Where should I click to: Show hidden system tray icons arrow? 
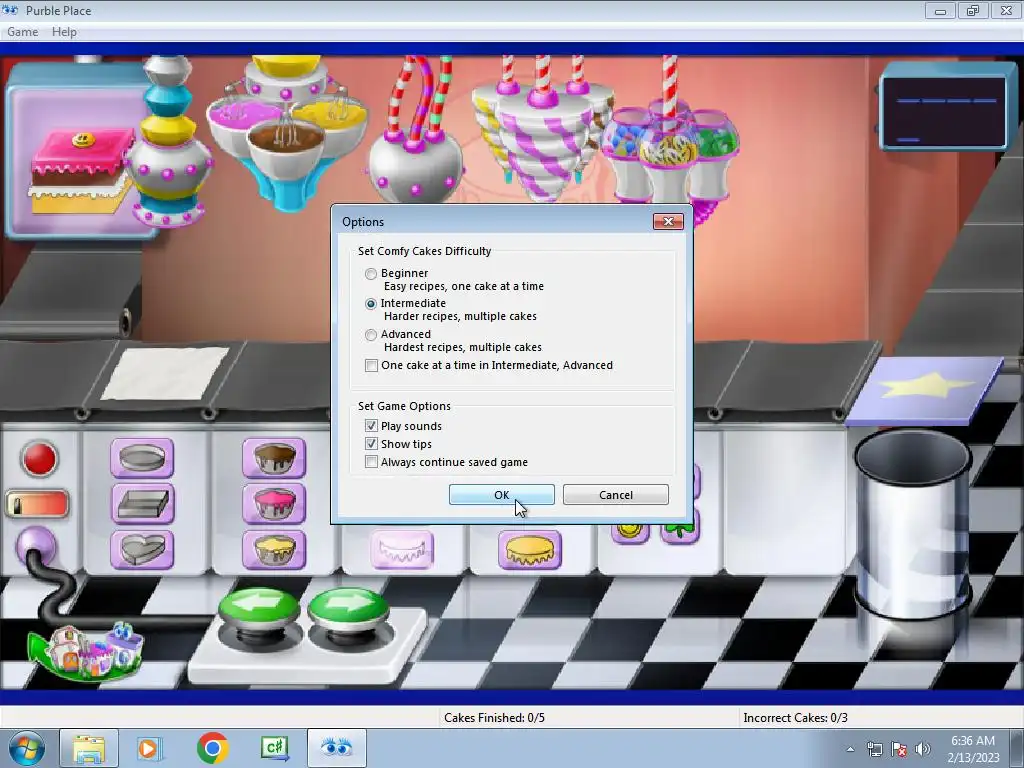pyautogui.click(x=850, y=749)
